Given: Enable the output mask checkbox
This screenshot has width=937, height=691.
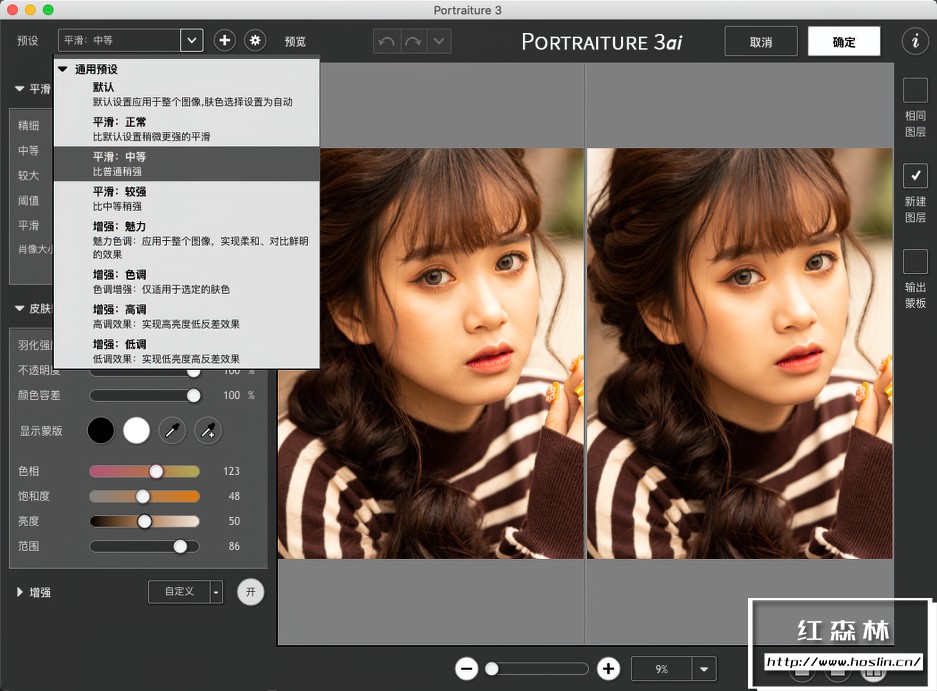Looking at the screenshot, I should (914, 262).
